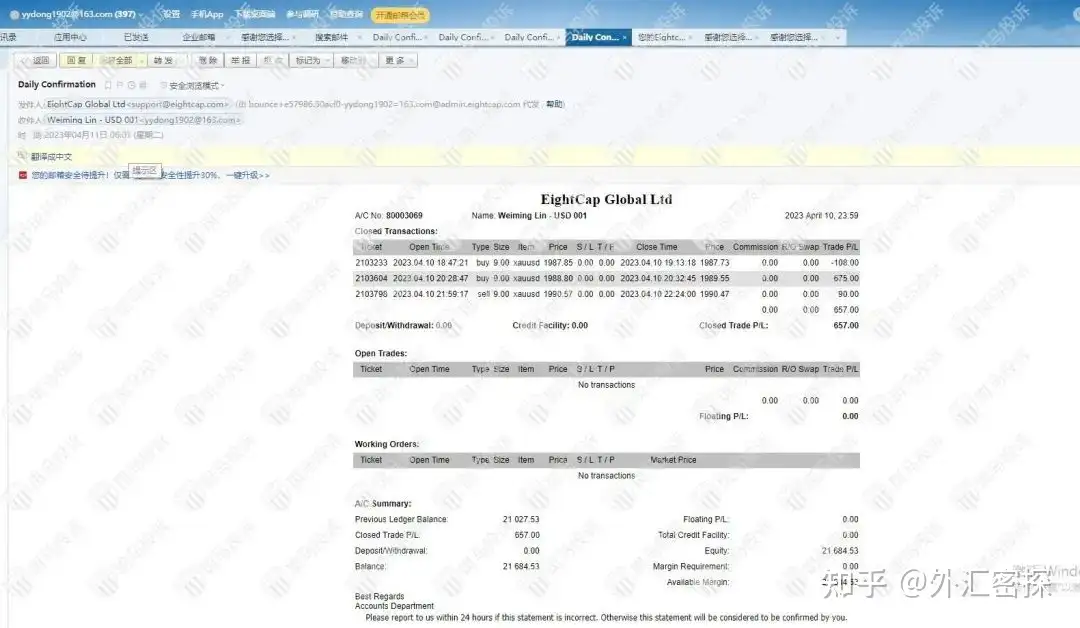1080x628 pixels.
Task: Click trade P/L value -108.00
Action: point(844,263)
